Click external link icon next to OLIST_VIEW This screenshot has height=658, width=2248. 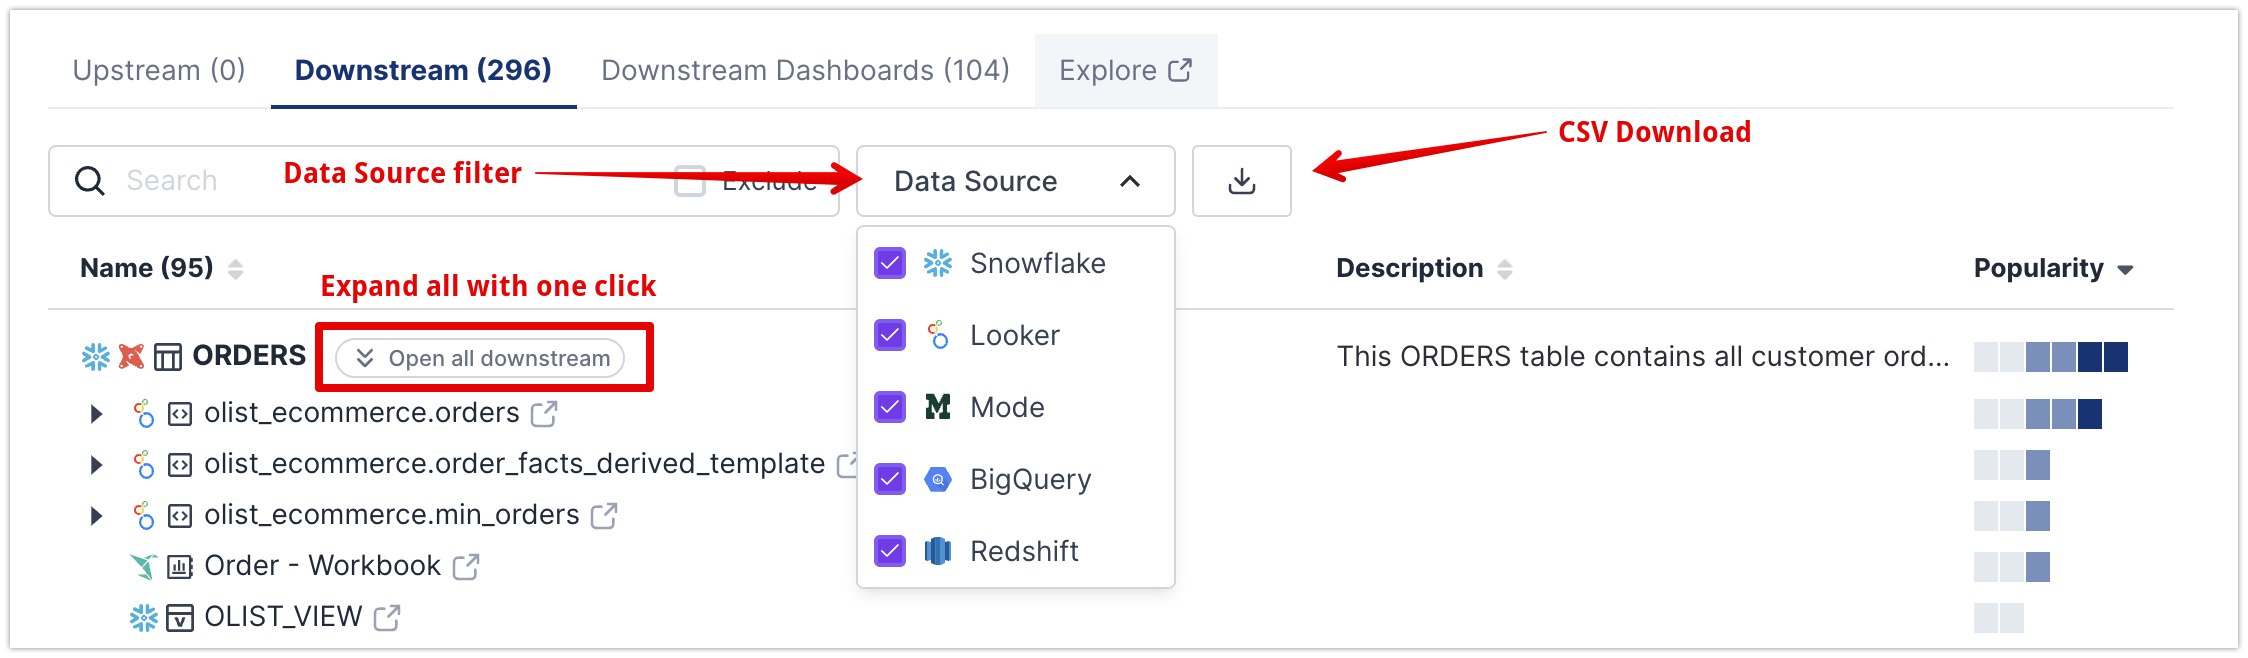click(x=387, y=618)
